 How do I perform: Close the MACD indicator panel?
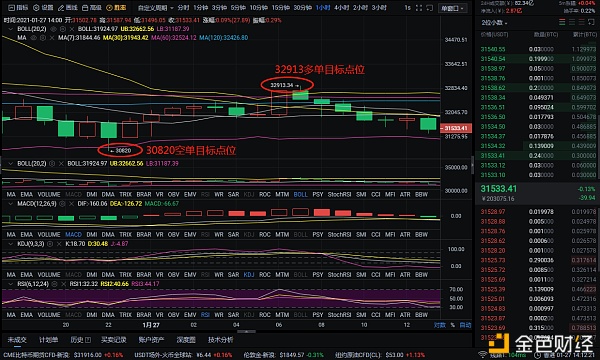tap(71, 204)
